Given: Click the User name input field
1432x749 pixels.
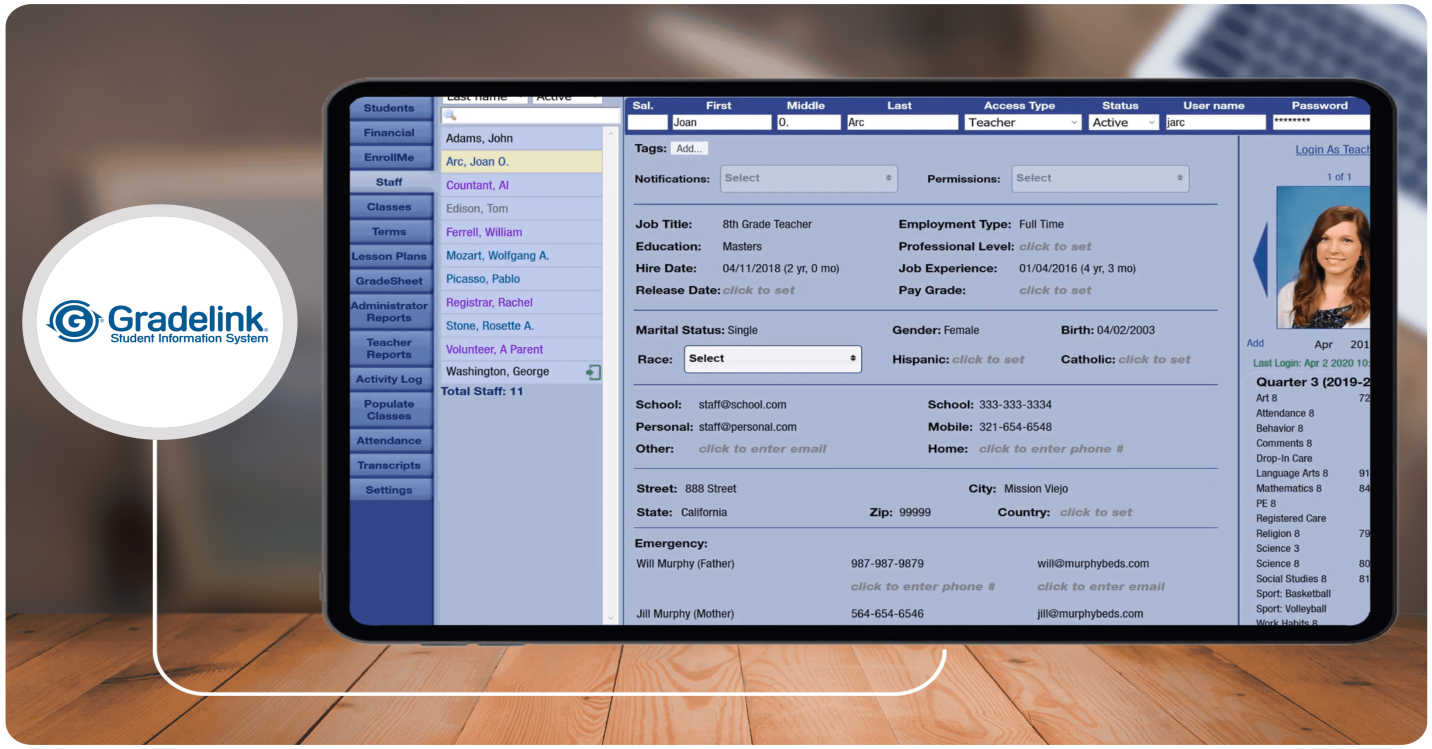Looking at the screenshot, I should pyautogui.click(x=1214, y=123).
